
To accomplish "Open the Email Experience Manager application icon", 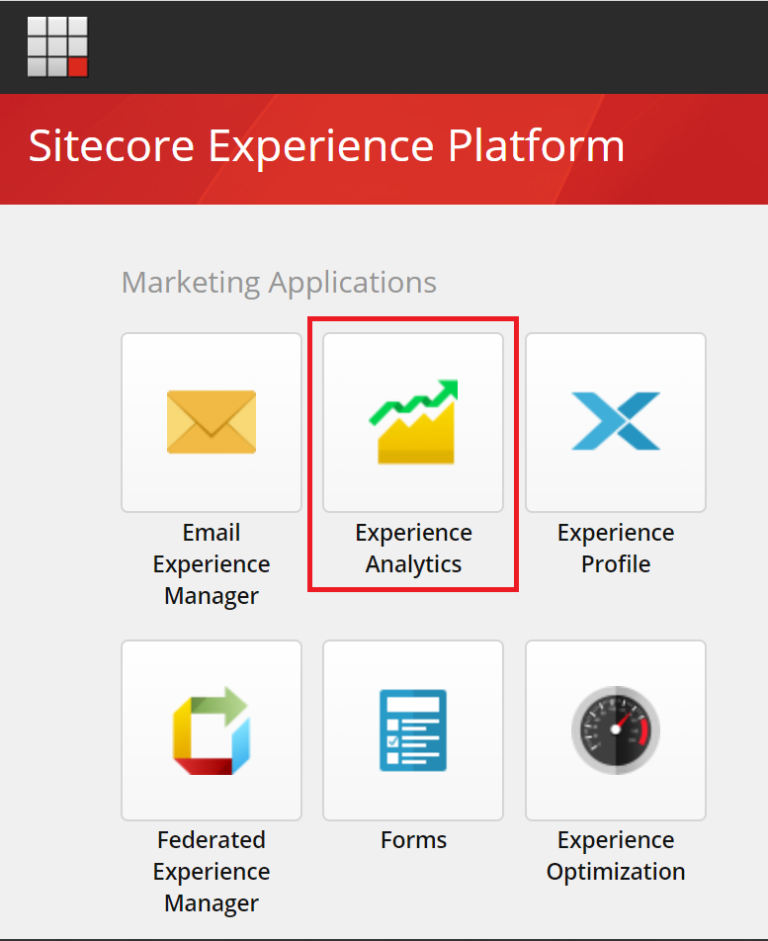I will pyautogui.click(x=211, y=422).
